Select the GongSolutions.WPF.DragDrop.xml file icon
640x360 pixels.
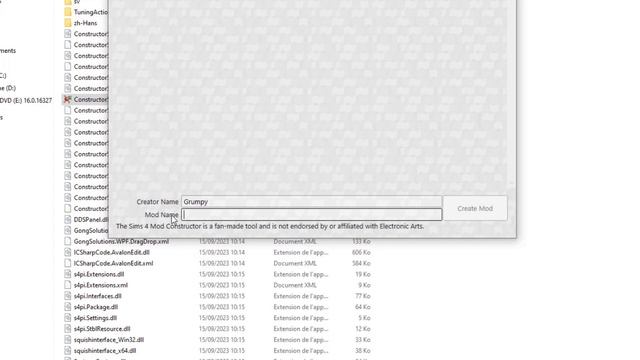68,241
